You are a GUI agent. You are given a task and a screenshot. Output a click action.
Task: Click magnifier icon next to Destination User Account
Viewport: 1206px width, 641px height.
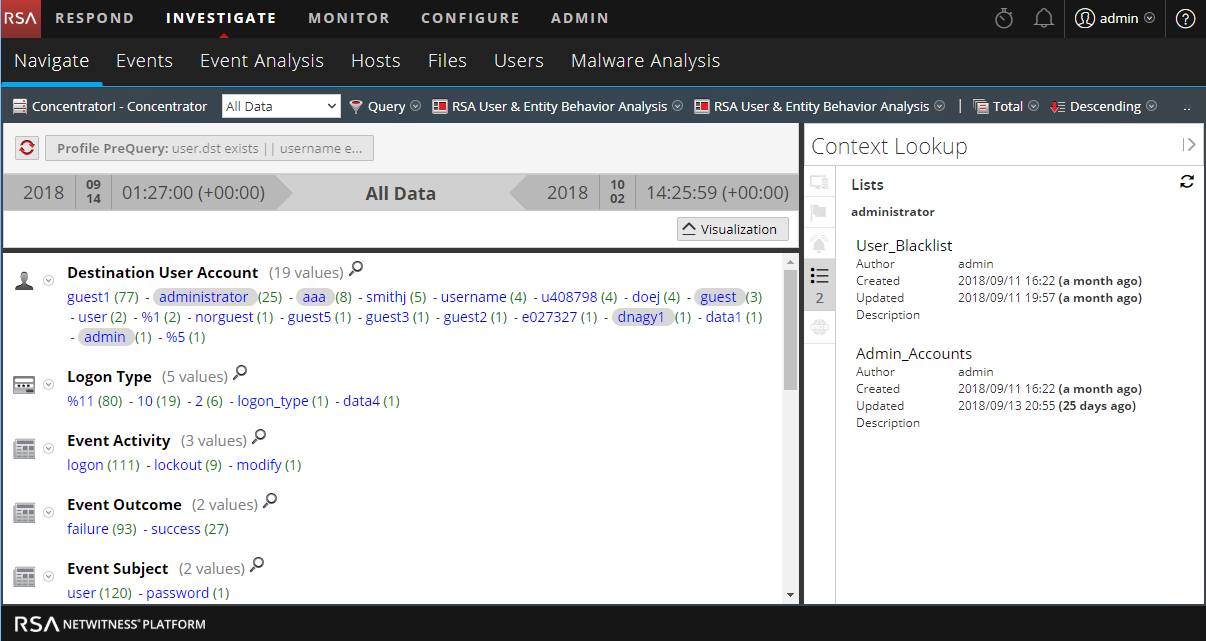(x=356, y=269)
